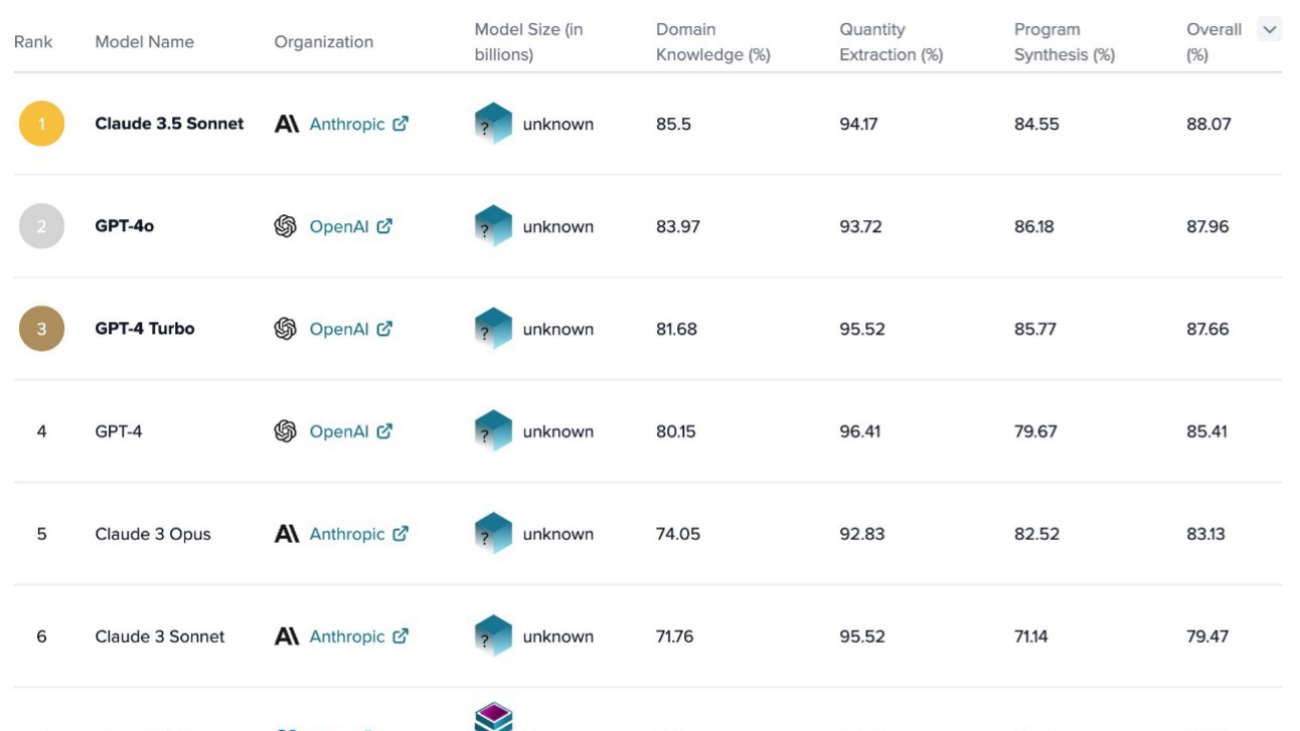Click the rank number 6 cell

coord(42,637)
